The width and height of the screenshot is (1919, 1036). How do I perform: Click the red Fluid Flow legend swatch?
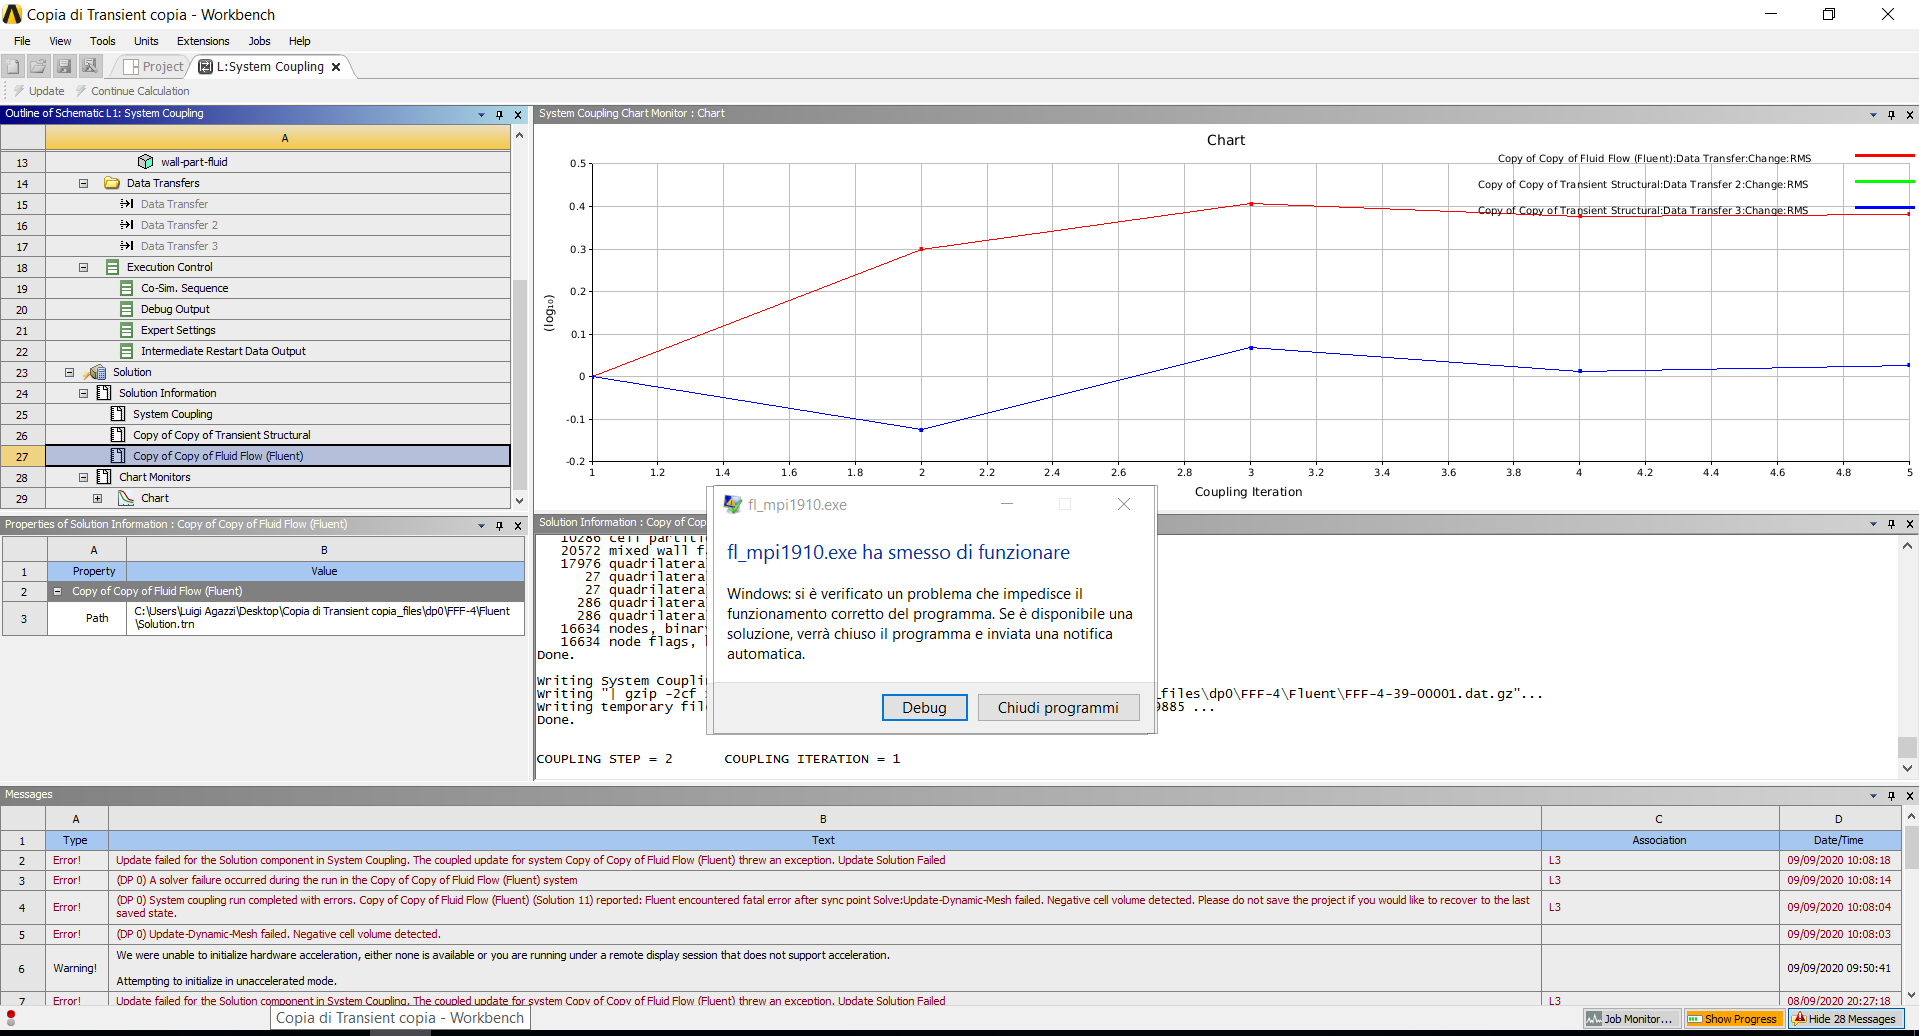click(x=1884, y=156)
